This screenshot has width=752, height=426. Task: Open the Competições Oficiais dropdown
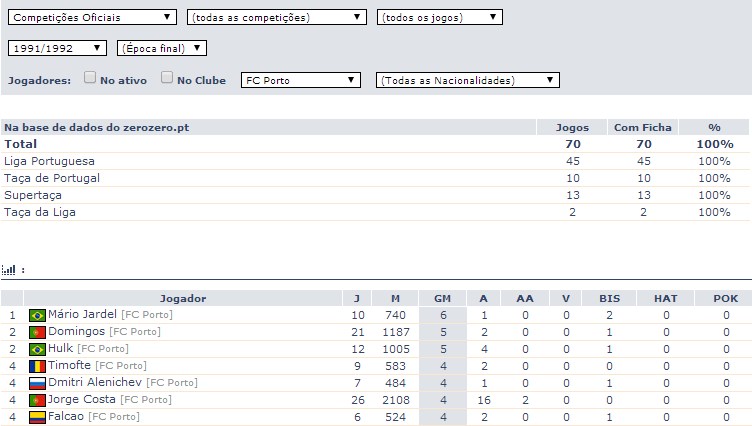91,17
